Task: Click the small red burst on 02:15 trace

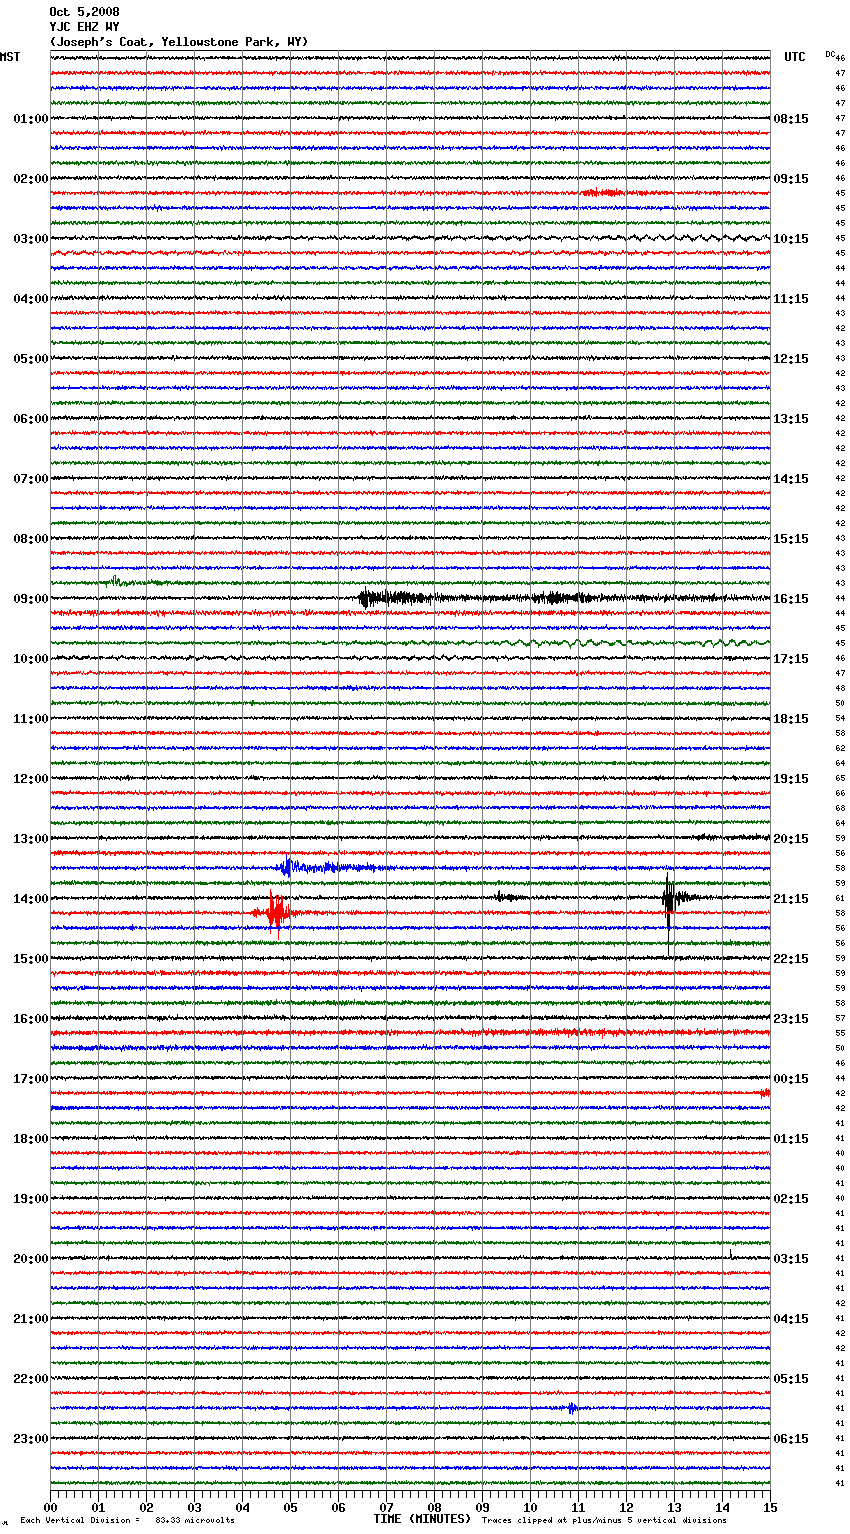Action: pyautogui.click(x=602, y=192)
